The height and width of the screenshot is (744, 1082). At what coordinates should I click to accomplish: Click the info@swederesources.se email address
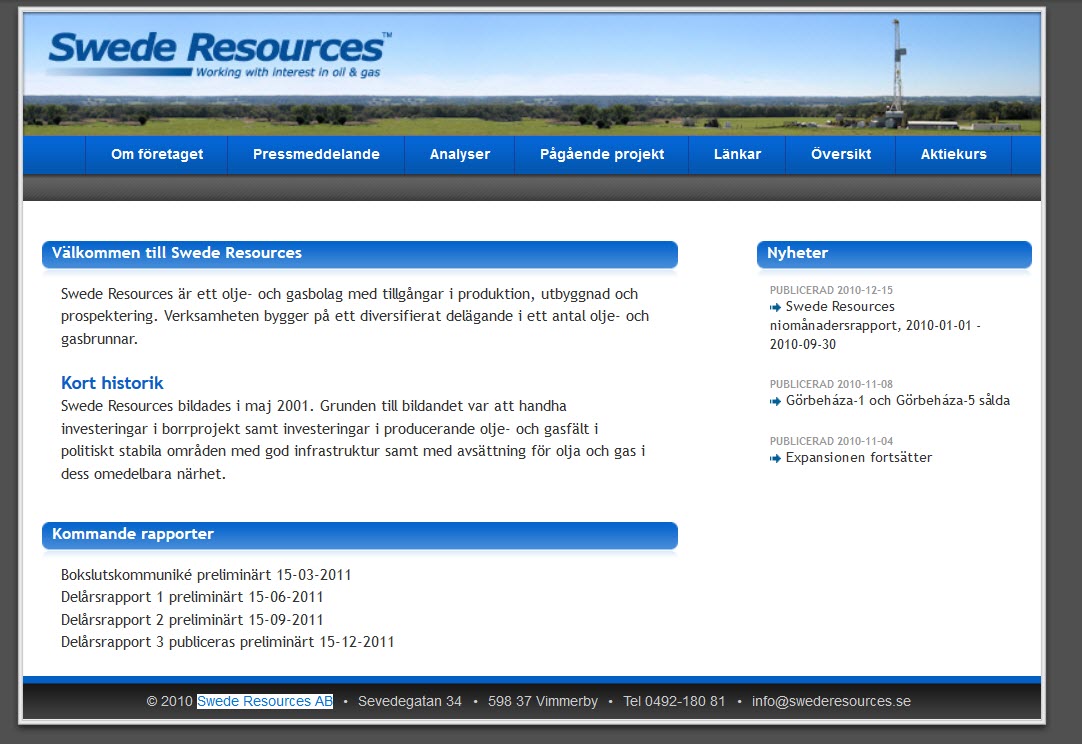[831, 701]
